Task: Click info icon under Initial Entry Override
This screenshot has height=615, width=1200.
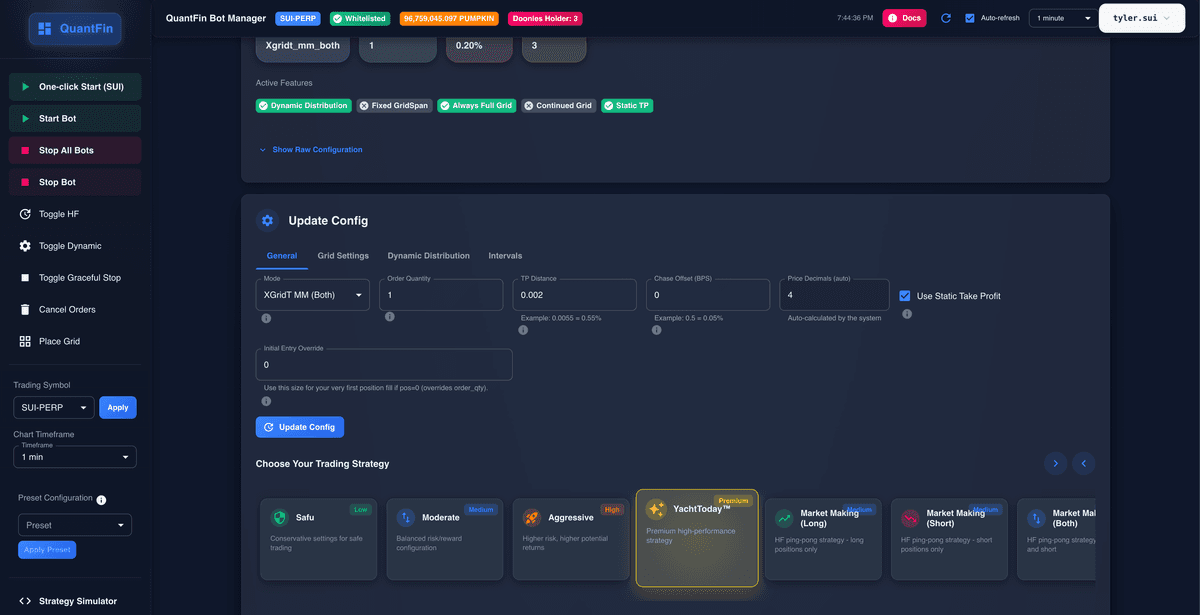Action: [267, 401]
